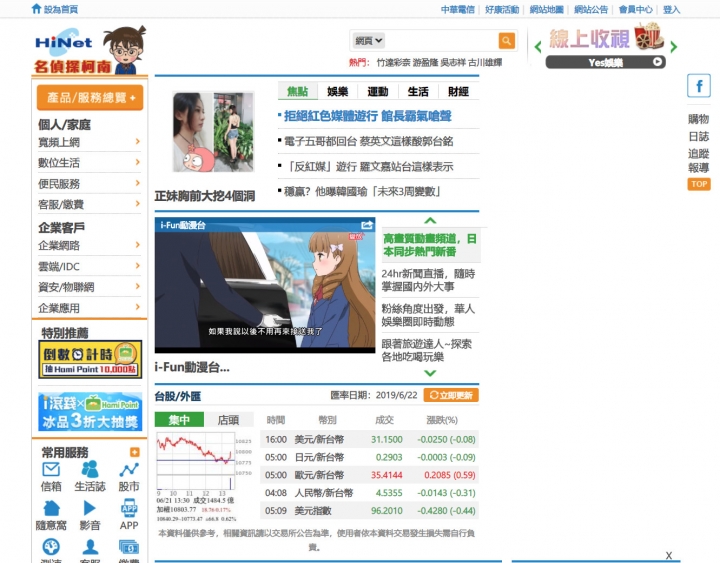Click the right green arrow of the banner
720x563 pixels.
pyautogui.click(x=673, y=47)
